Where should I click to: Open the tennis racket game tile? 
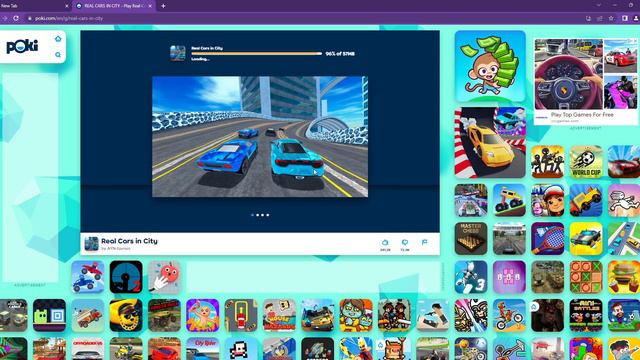pos(547,238)
